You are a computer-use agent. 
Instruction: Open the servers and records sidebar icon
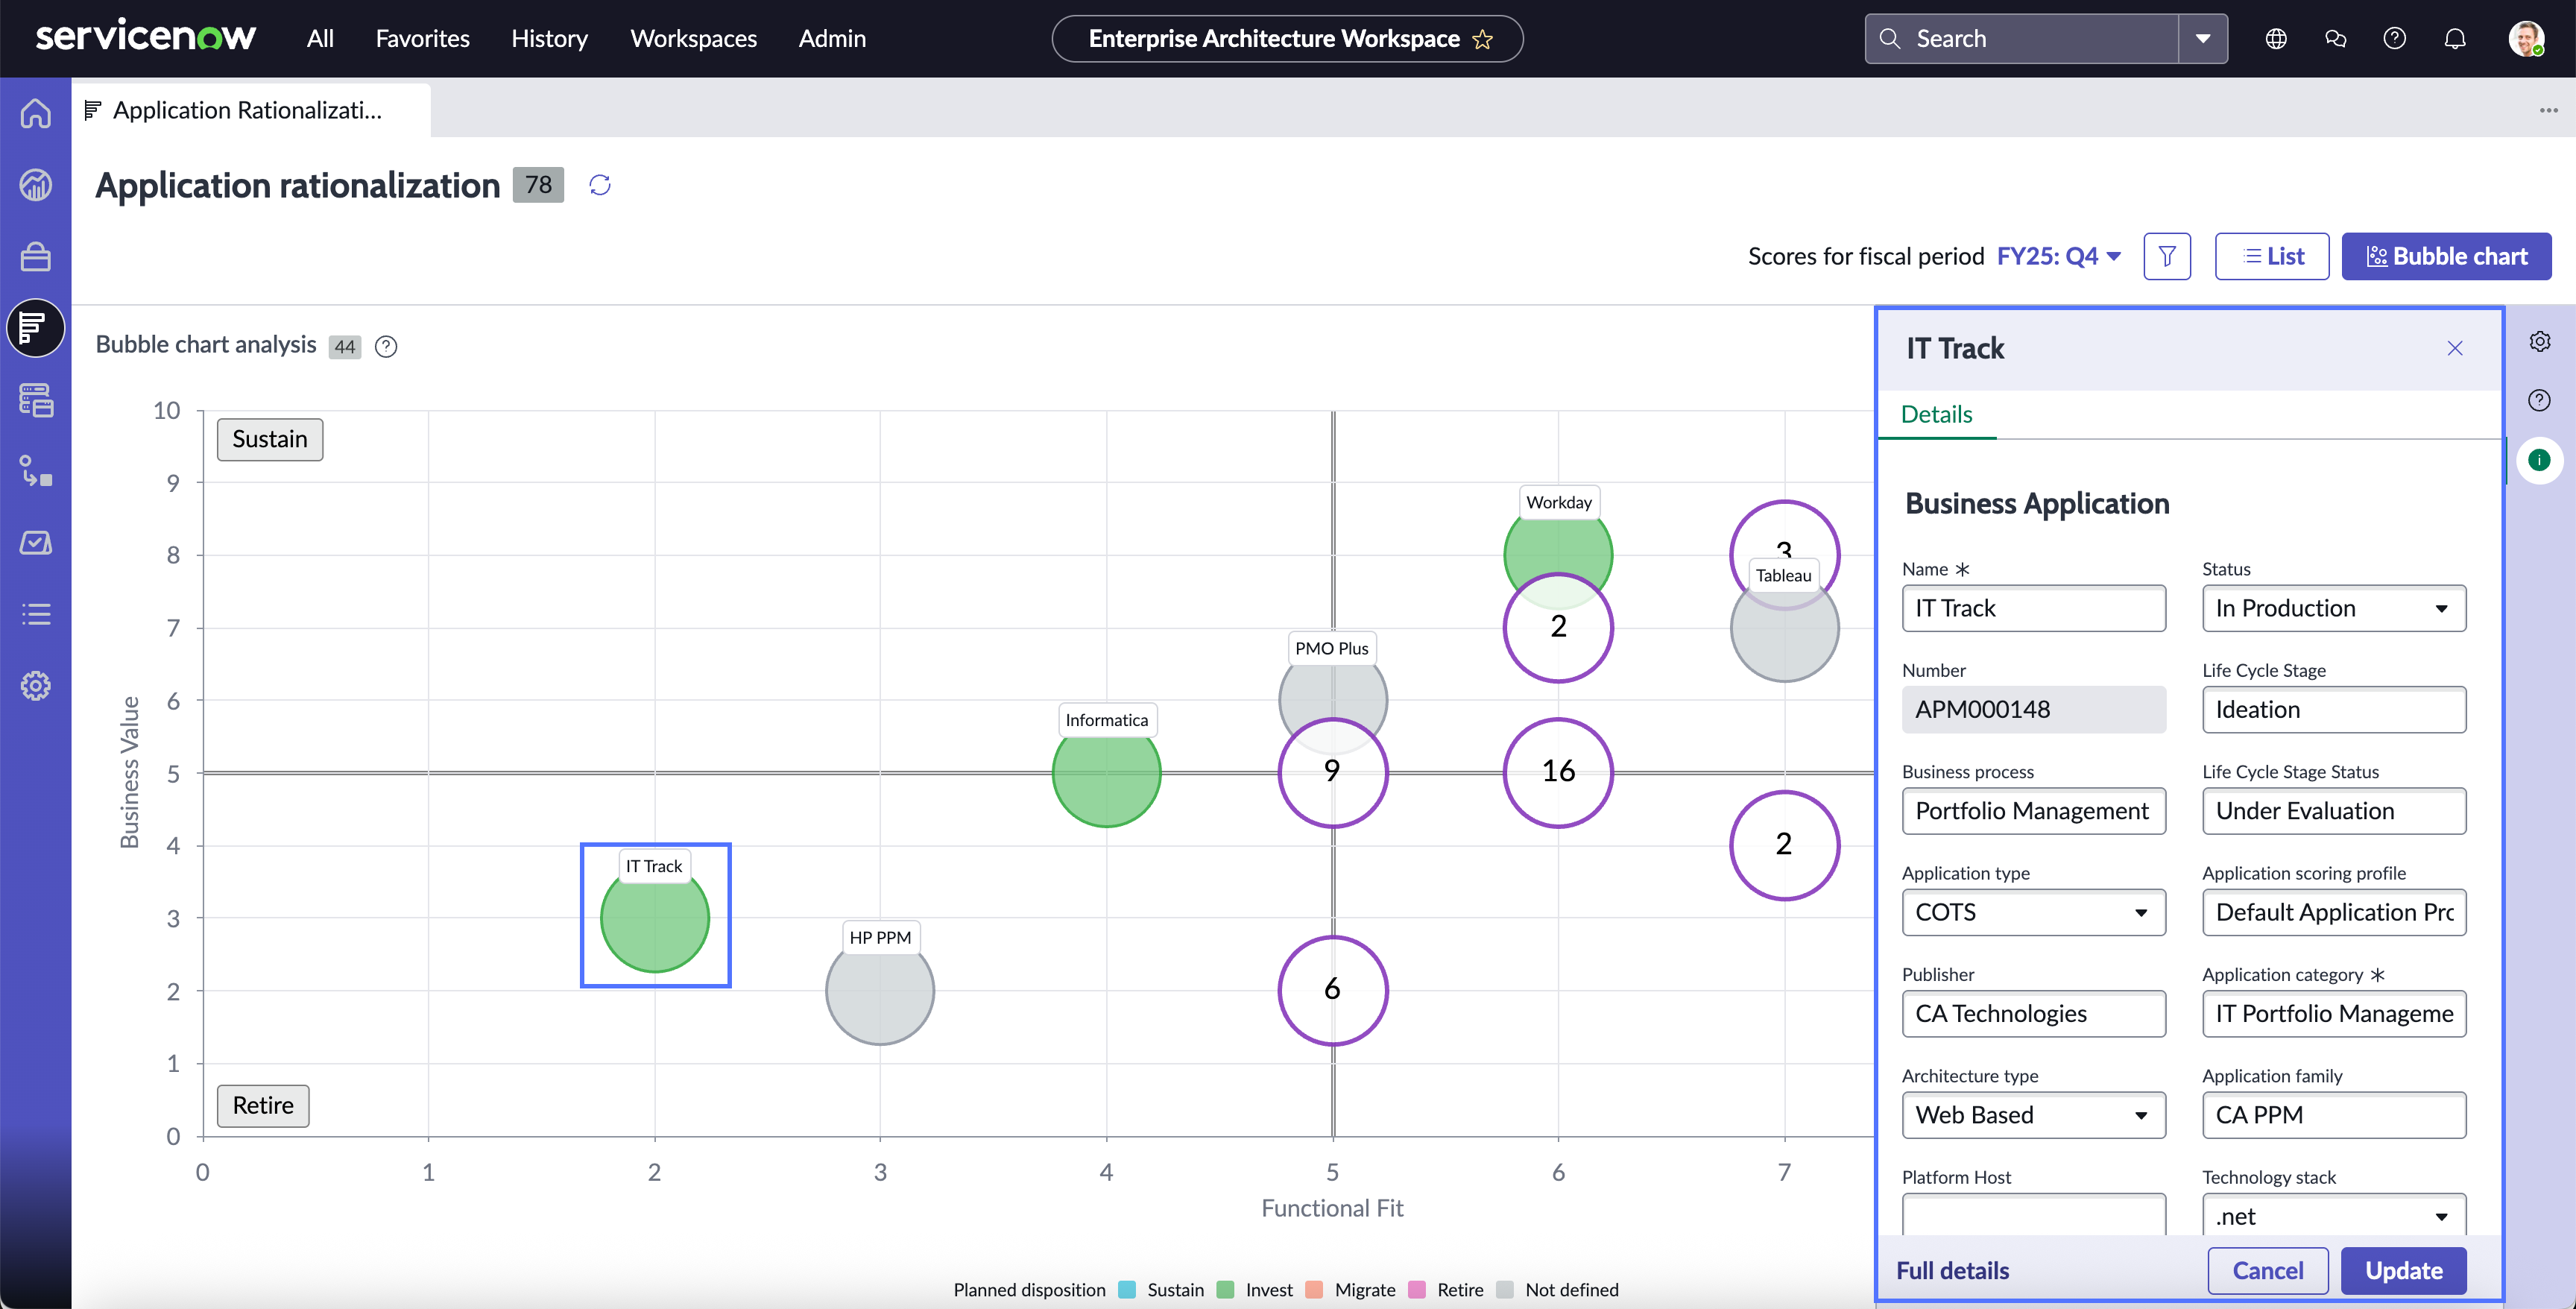pos(36,400)
